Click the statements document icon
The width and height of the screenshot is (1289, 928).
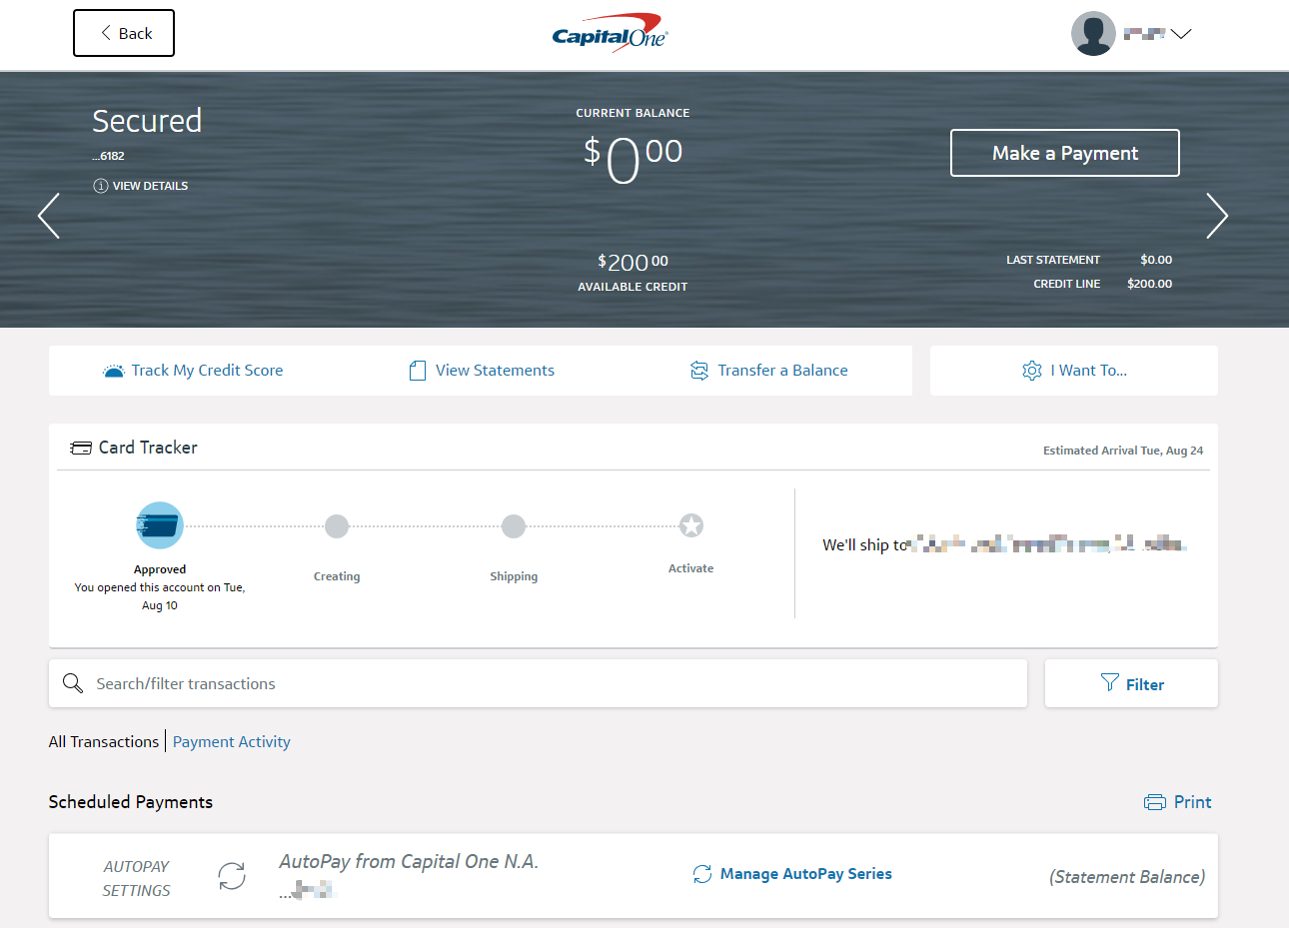(418, 371)
